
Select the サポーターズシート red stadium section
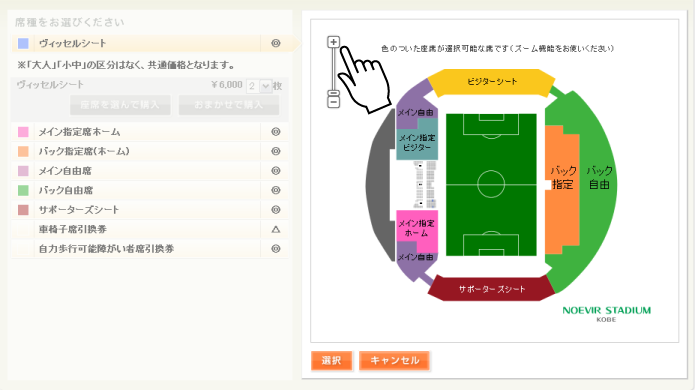[x=492, y=289]
